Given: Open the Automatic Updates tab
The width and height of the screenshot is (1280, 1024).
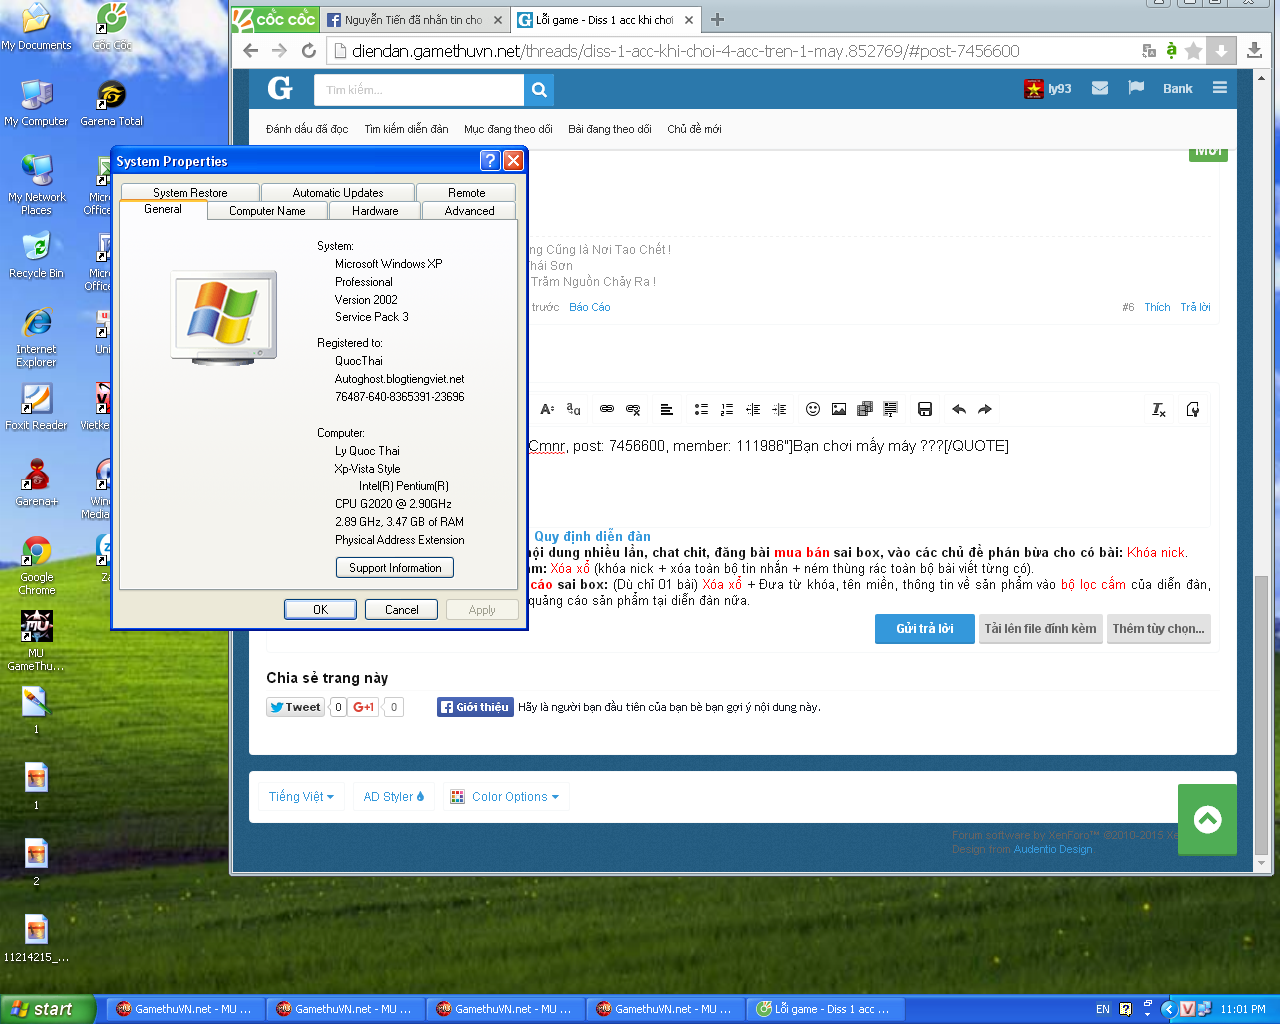Looking at the screenshot, I should point(338,193).
